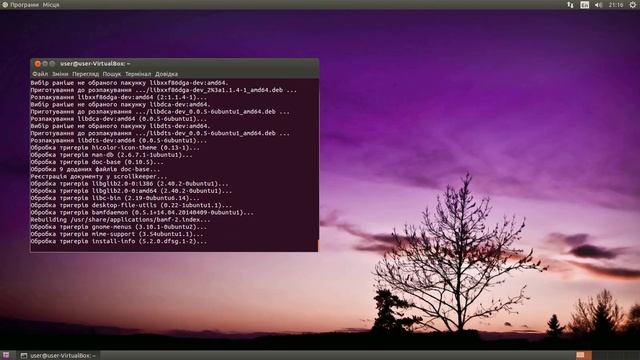Open the En keyboard layout indicator

click(584, 5)
